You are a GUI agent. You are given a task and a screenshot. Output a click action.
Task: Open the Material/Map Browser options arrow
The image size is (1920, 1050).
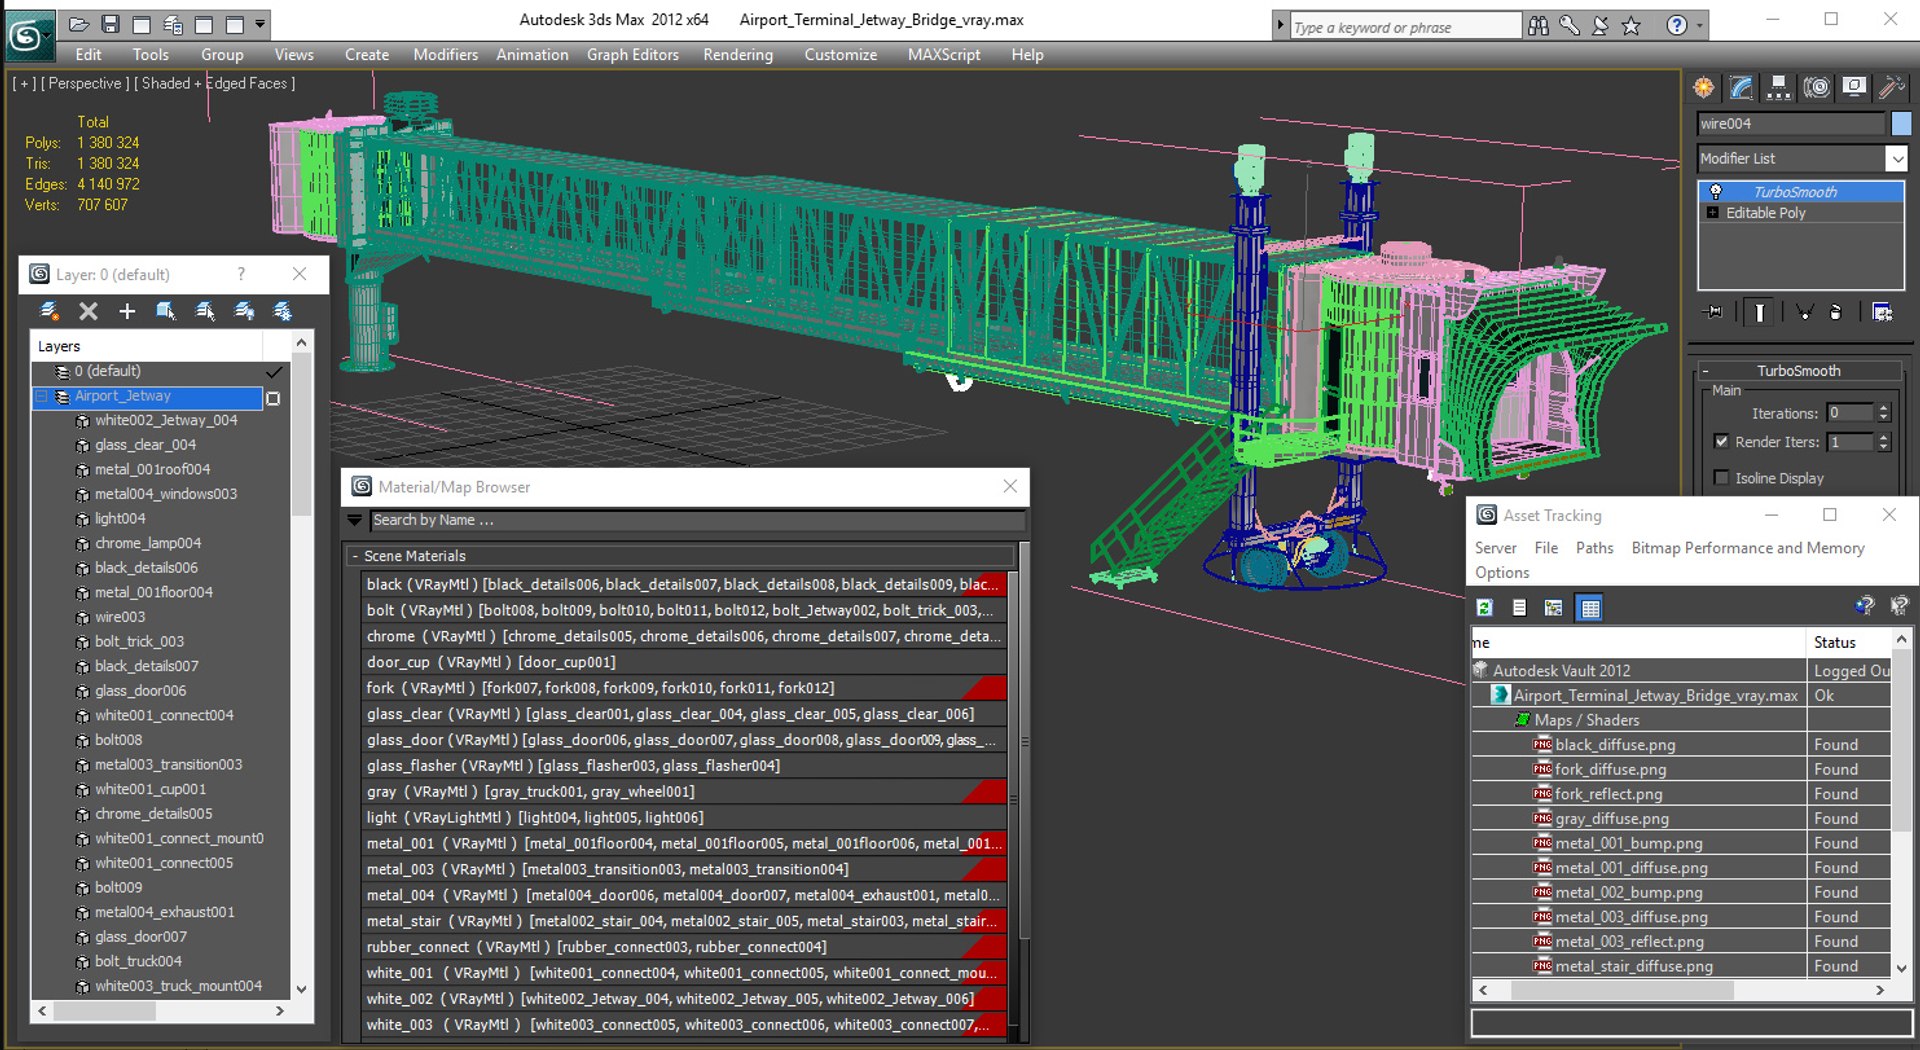(354, 520)
